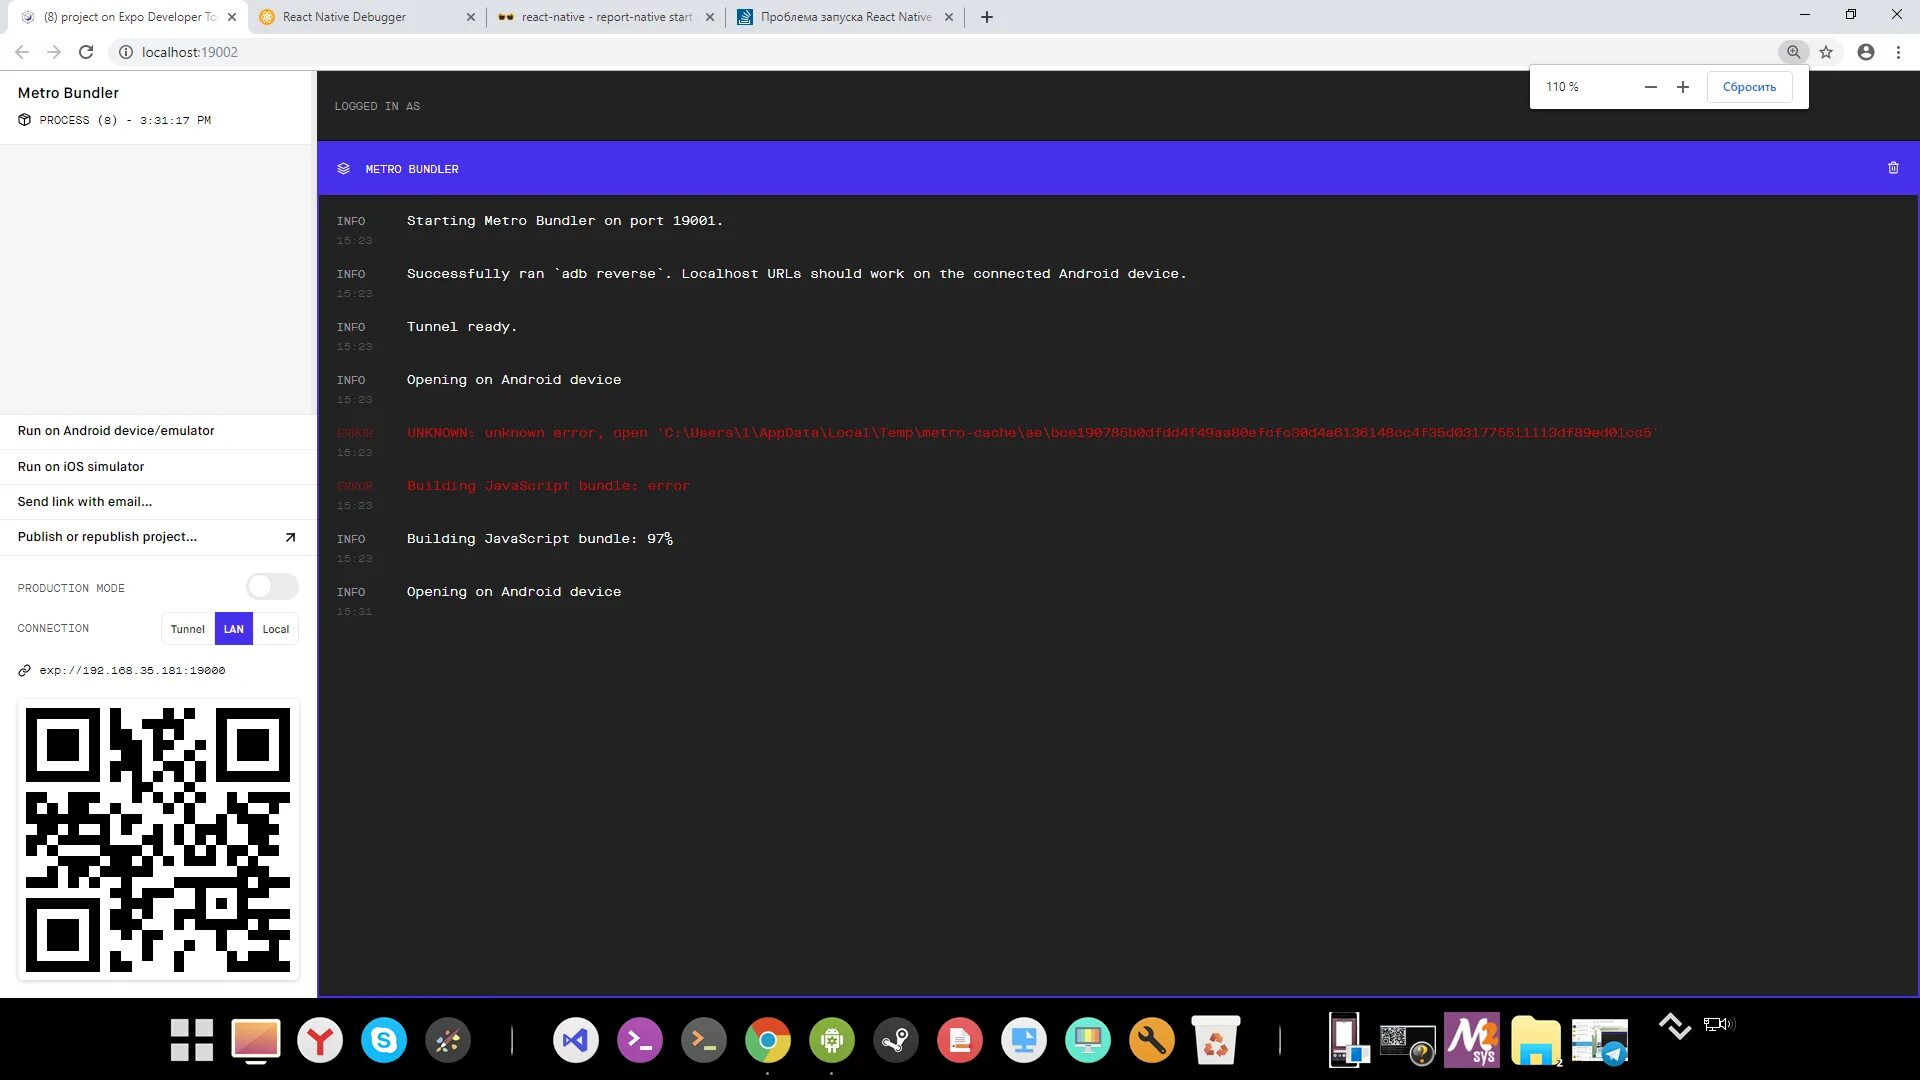This screenshot has width=1920, height=1080.
Task: Toggle Production Mode switch
Action: (272, 587)
